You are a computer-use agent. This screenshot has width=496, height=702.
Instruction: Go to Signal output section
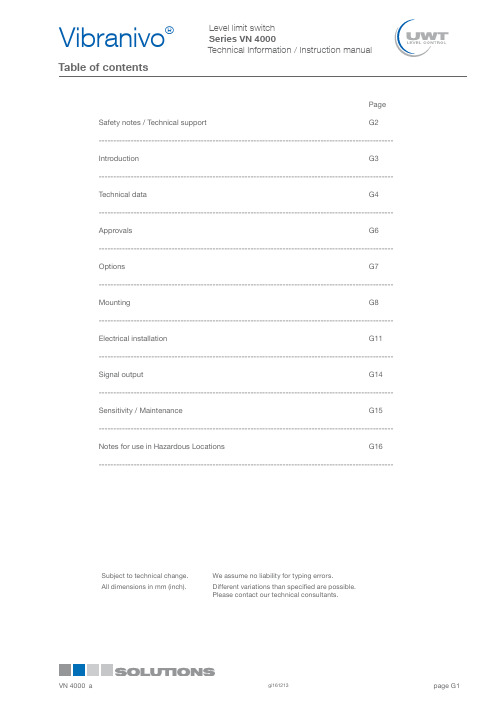(x=121, y=375)
